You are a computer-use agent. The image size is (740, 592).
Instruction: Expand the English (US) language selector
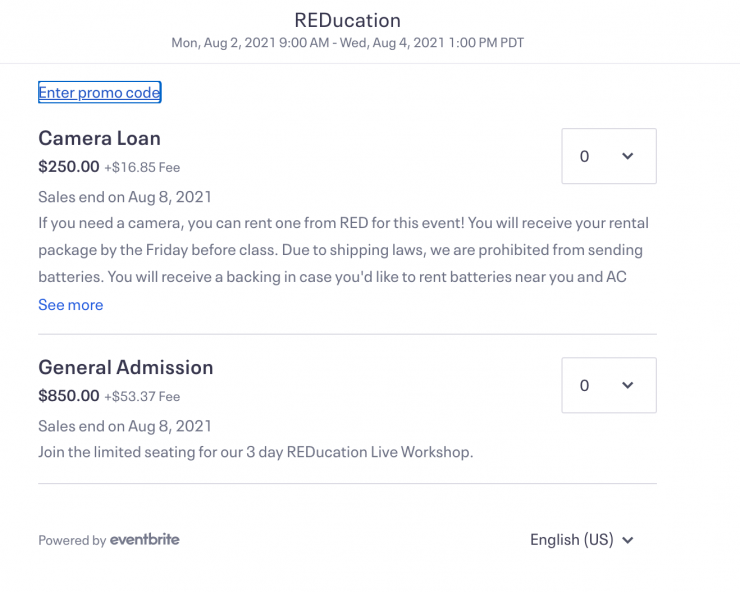click(581, 540)
